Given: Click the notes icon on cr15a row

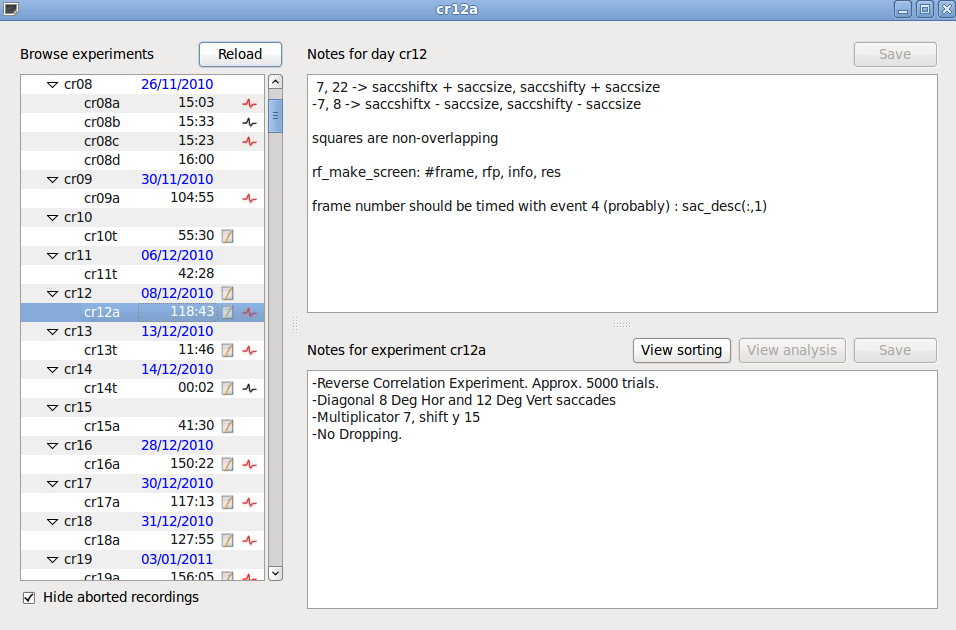Looking at the screenshot, I should tap(227, 426).
